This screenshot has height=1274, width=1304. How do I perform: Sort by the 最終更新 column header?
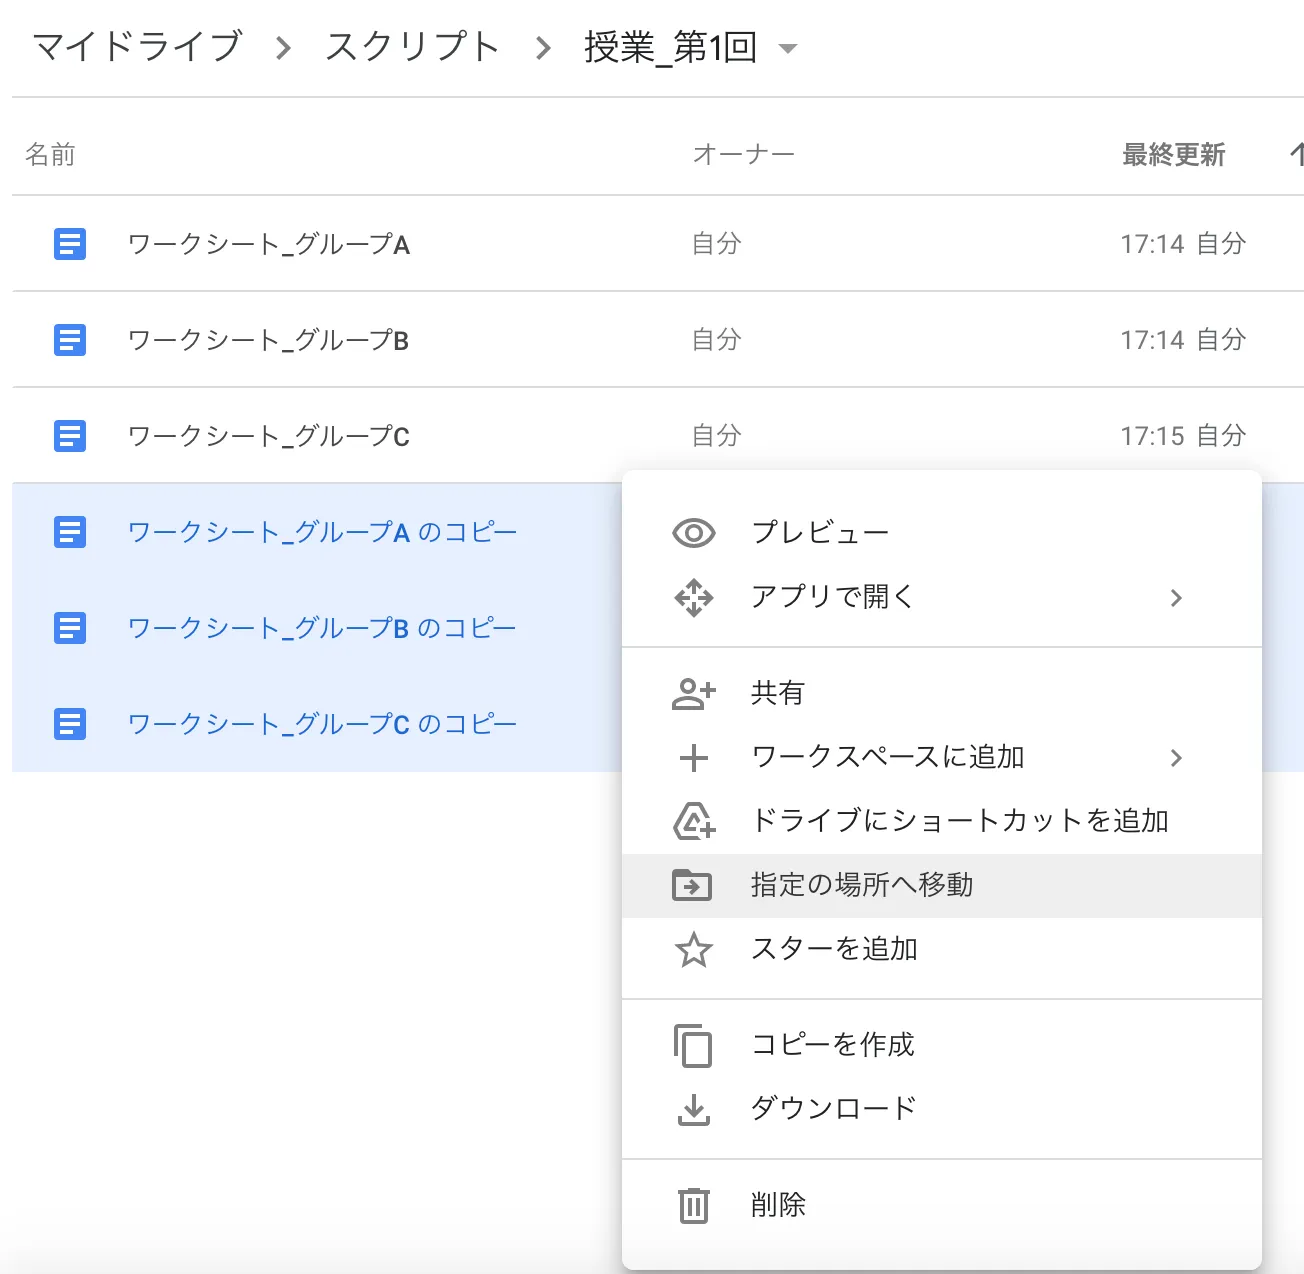(x=1173, y=155)
